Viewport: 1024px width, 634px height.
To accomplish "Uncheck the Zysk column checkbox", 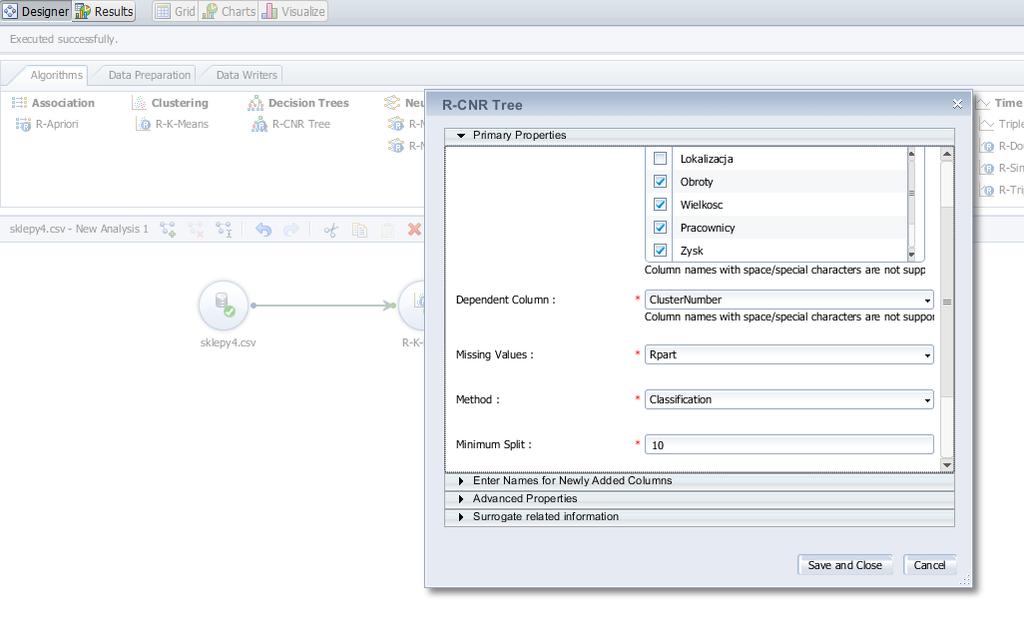I will (x=660, y=250).
